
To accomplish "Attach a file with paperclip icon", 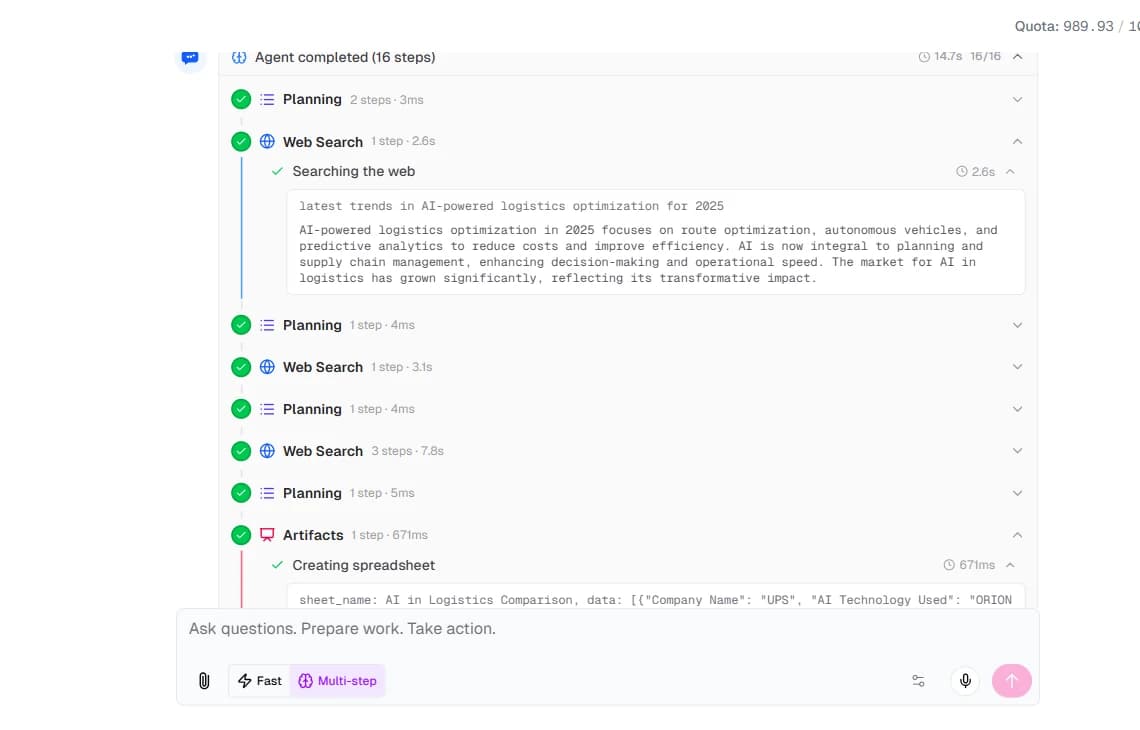I will (204, 681).
